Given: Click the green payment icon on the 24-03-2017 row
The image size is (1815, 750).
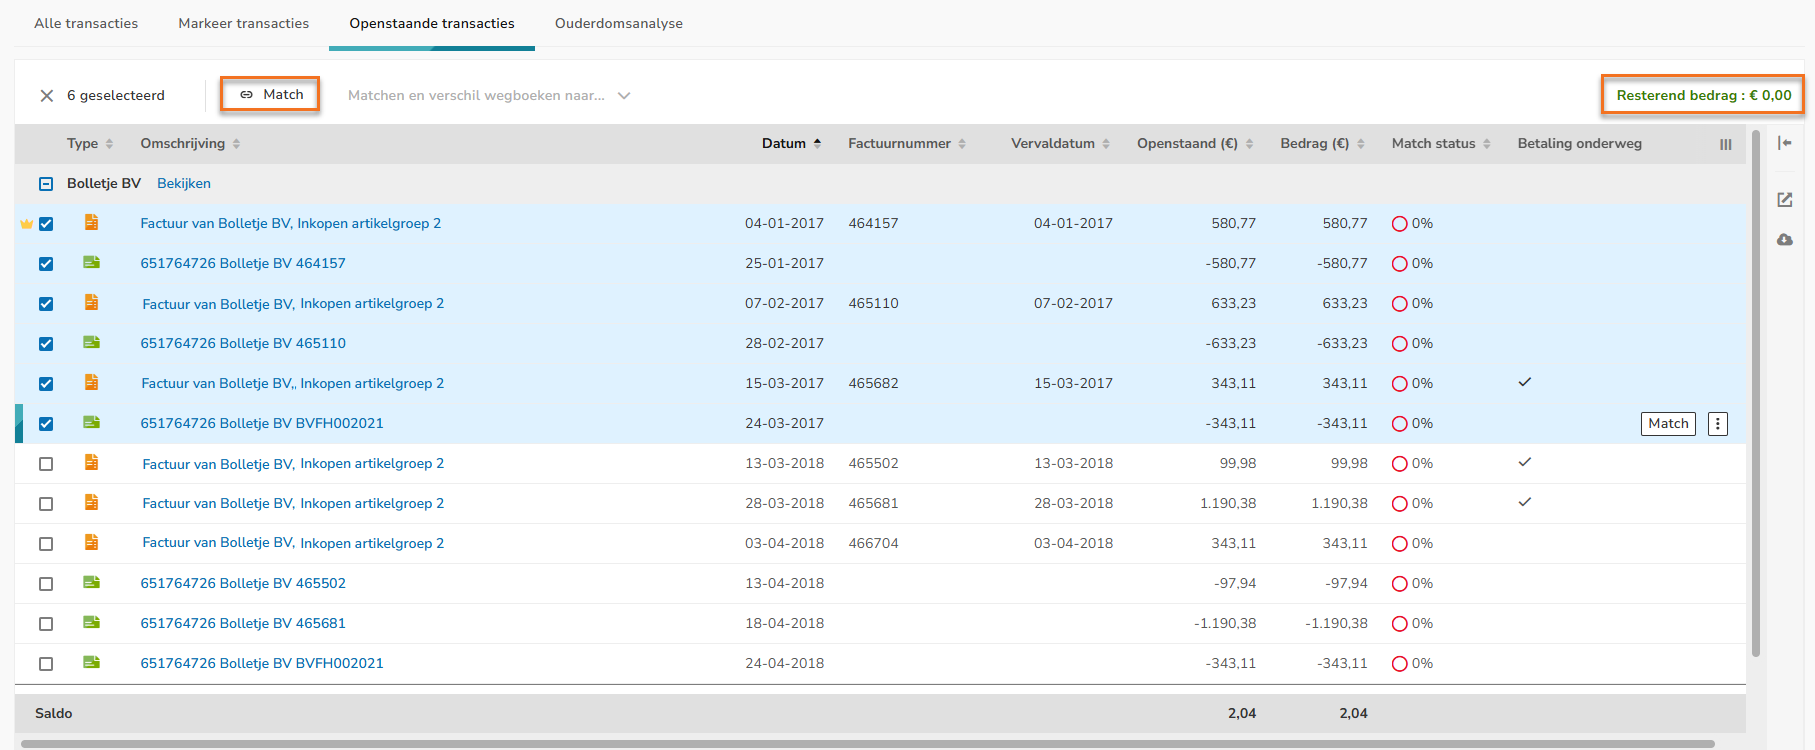Looking at the screenshot, I should tap(91, 422).
